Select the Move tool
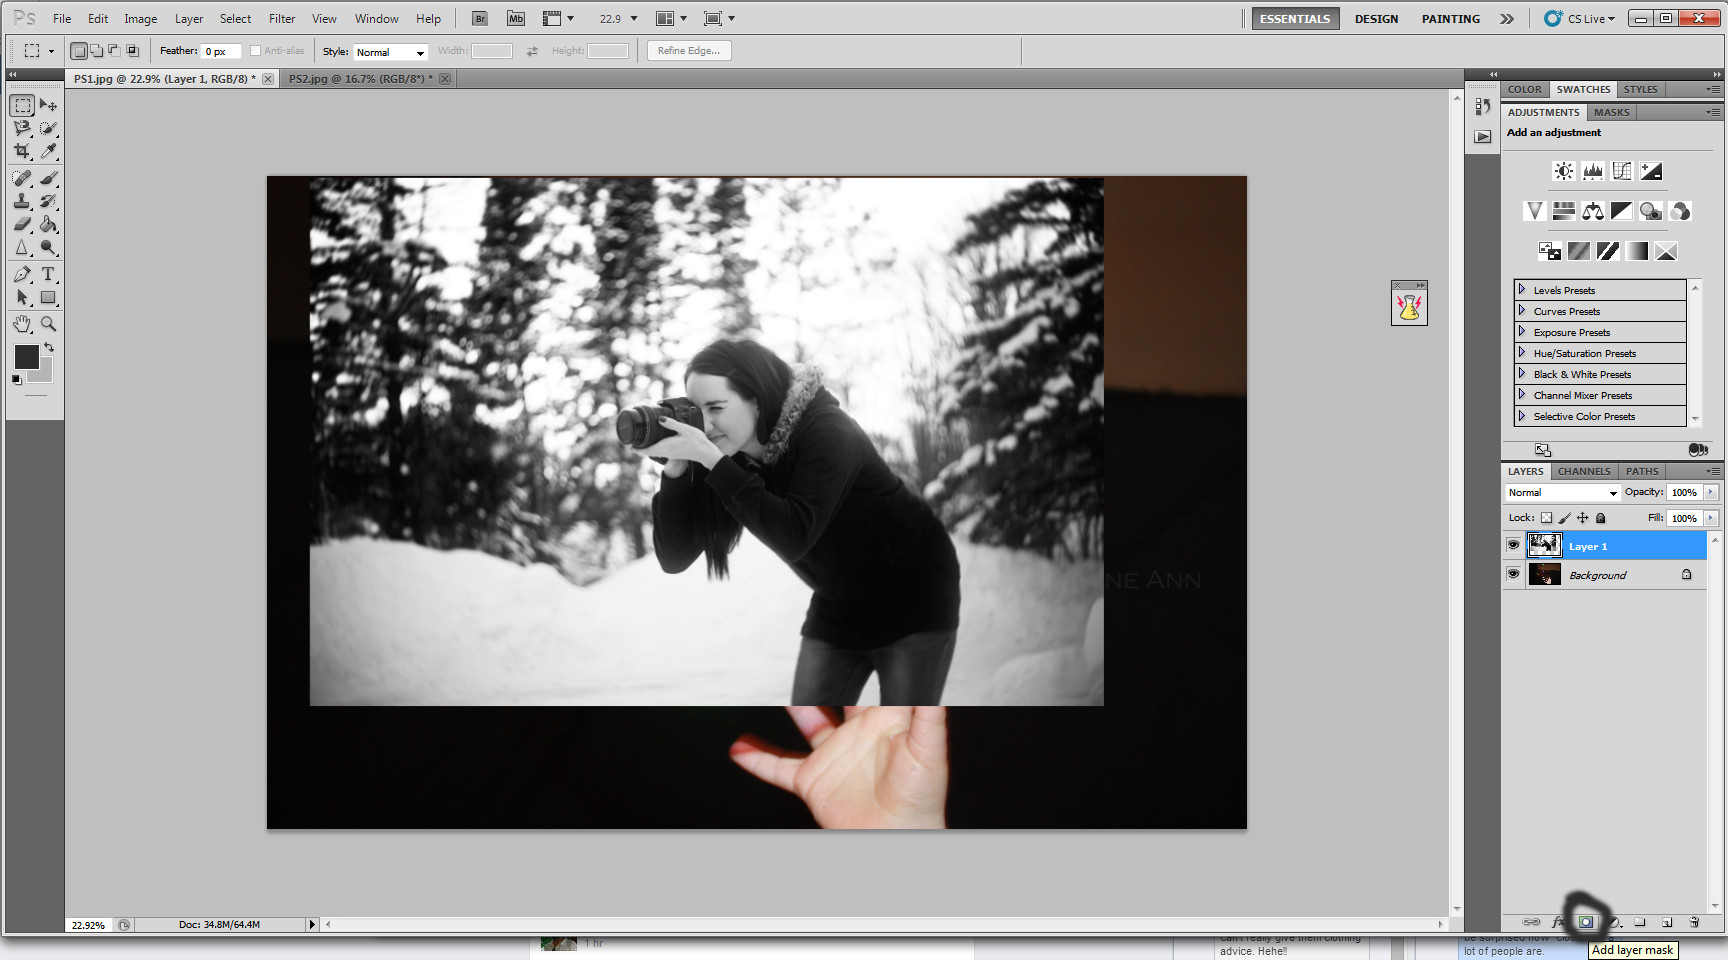The width and height of the screenshot is (1728, 960). pos(48,105)
